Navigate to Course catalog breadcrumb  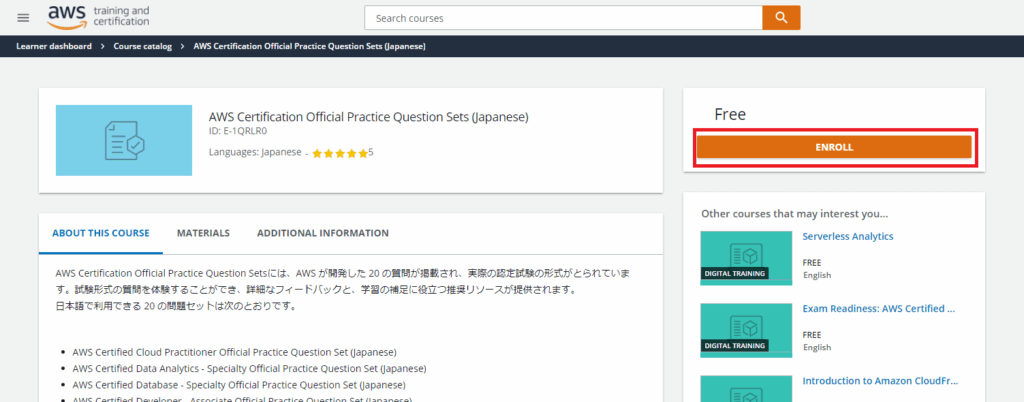pos(142,46)
